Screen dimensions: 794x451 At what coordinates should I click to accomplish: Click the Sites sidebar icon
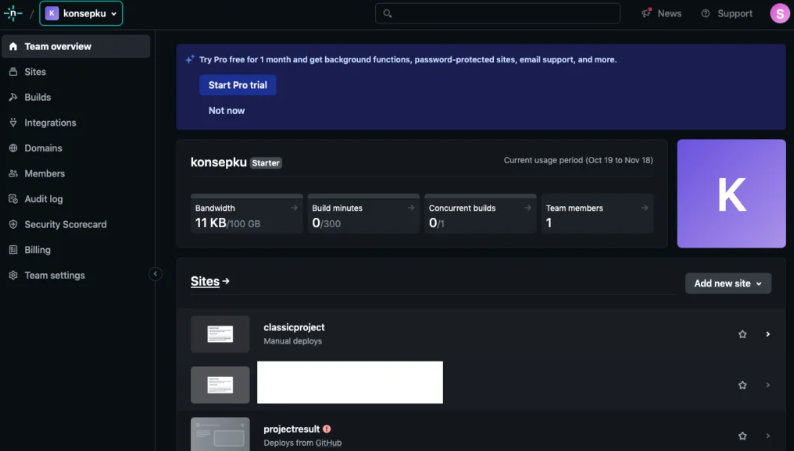point(13,71)
